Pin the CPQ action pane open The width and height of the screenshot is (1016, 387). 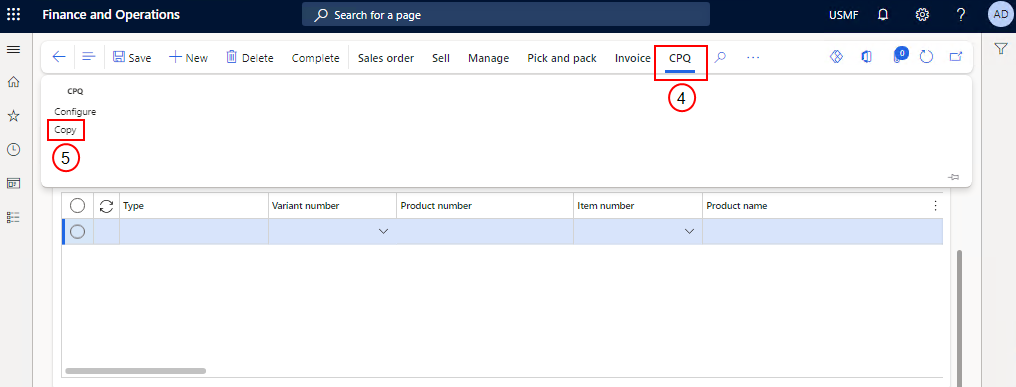click(953, 177)
